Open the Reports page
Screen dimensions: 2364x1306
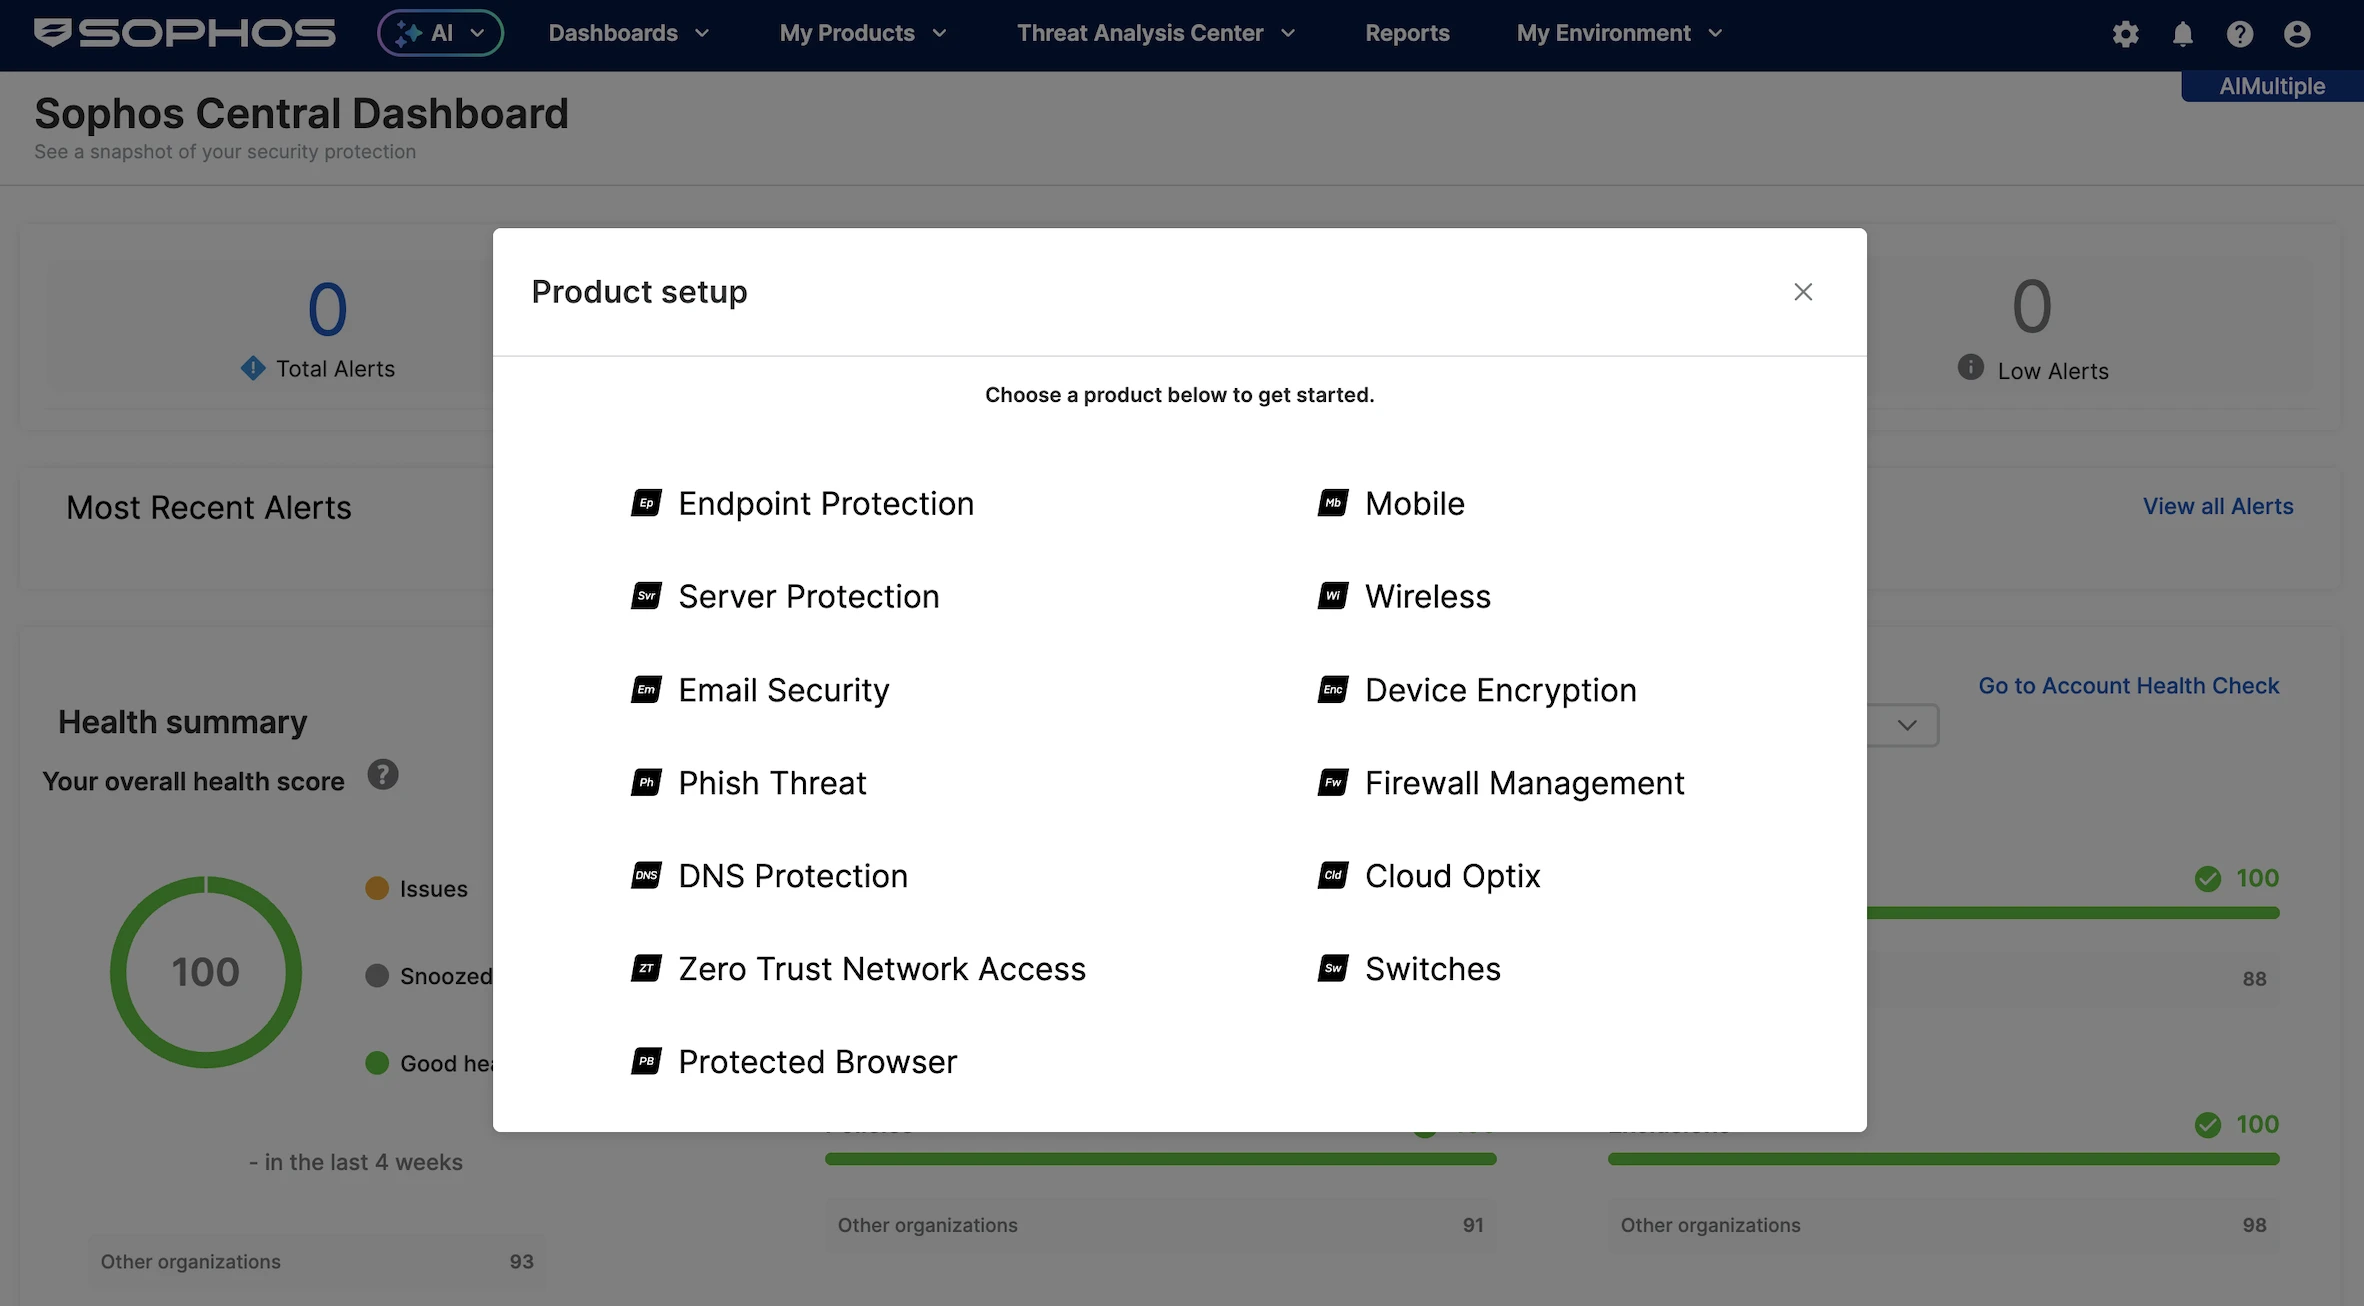click(1407, 33)
